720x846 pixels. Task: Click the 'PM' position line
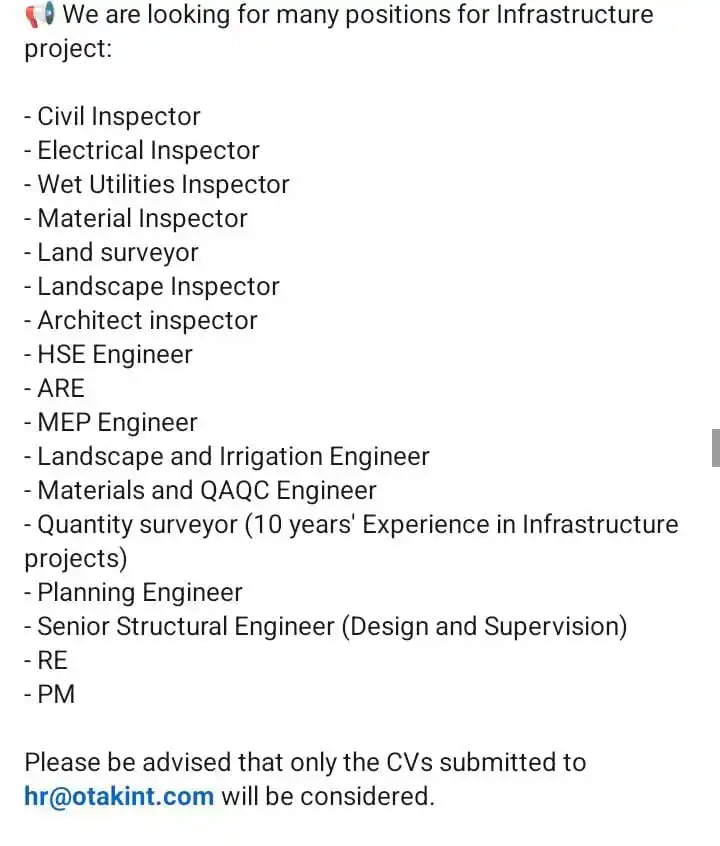50,694
